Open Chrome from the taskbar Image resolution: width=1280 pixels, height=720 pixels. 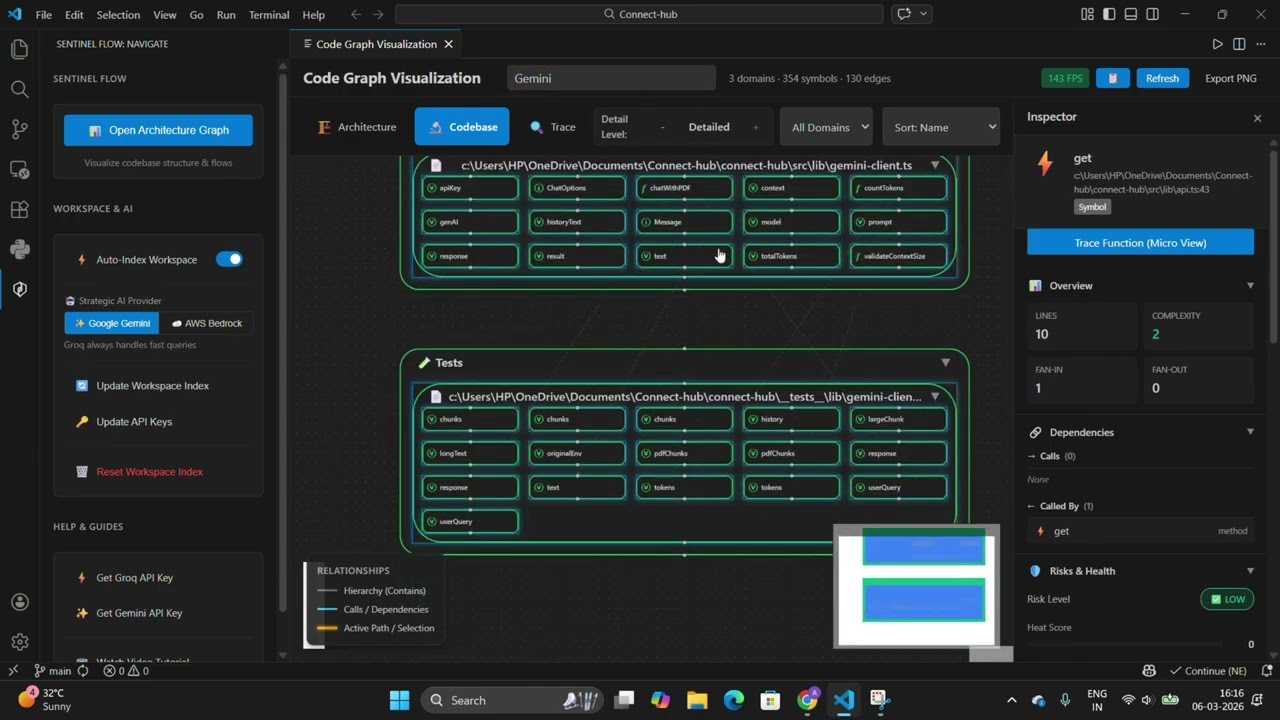coord(807,700)
